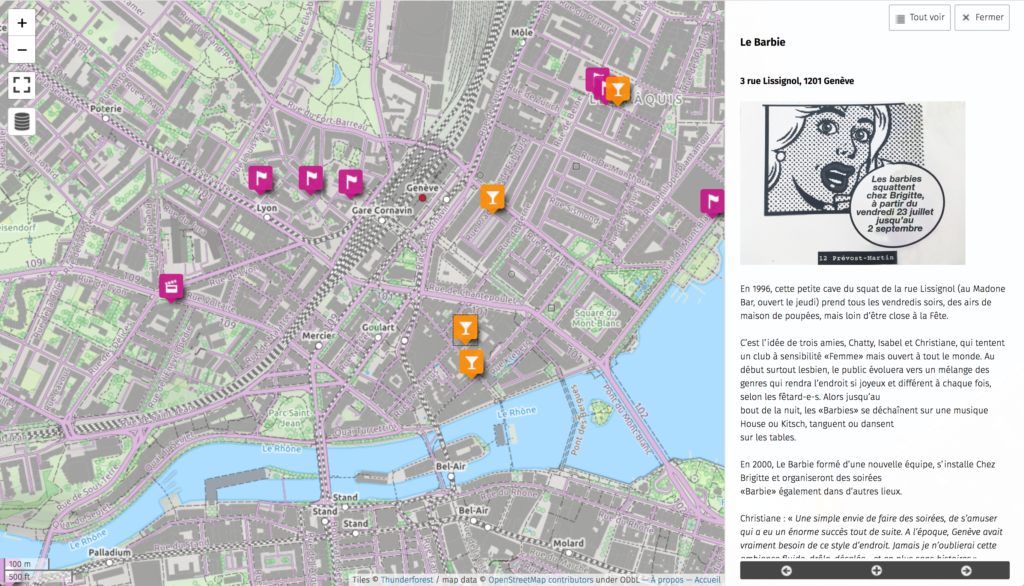This screenshot has width=1024, height=586.
Task: Click the center plus icon in bottom bar
Action: click(x=876, y=570)
